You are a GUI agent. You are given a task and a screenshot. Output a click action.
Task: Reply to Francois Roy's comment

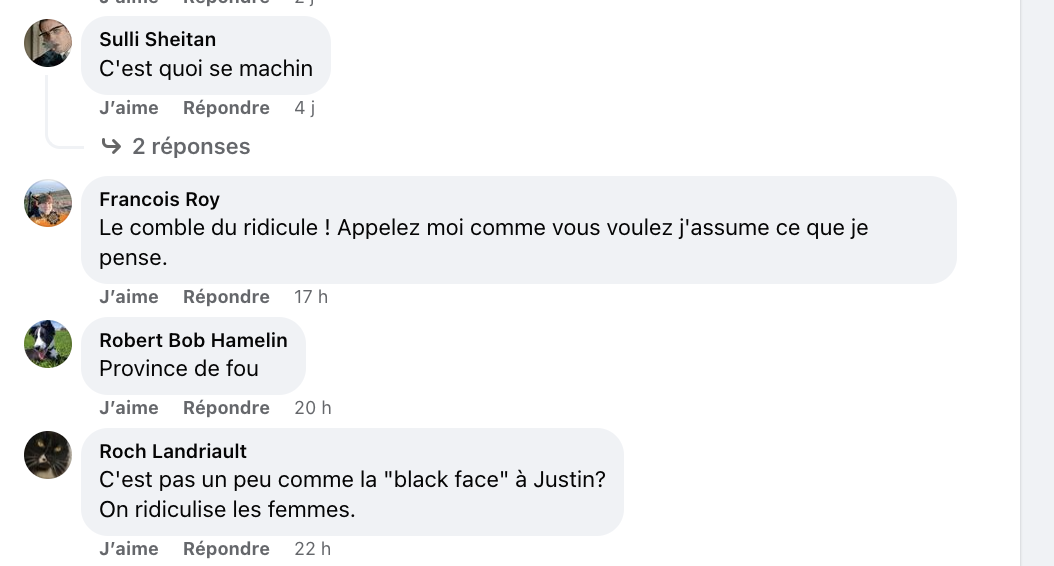(226, 296)
